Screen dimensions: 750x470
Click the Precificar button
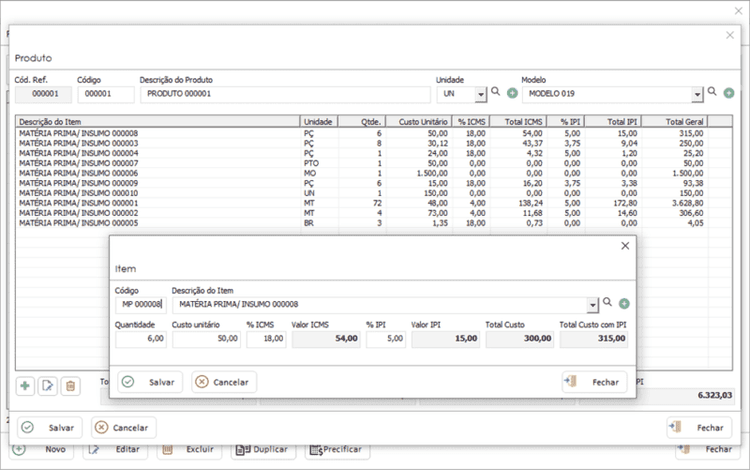pyautogui.click(x=337, y=449)
